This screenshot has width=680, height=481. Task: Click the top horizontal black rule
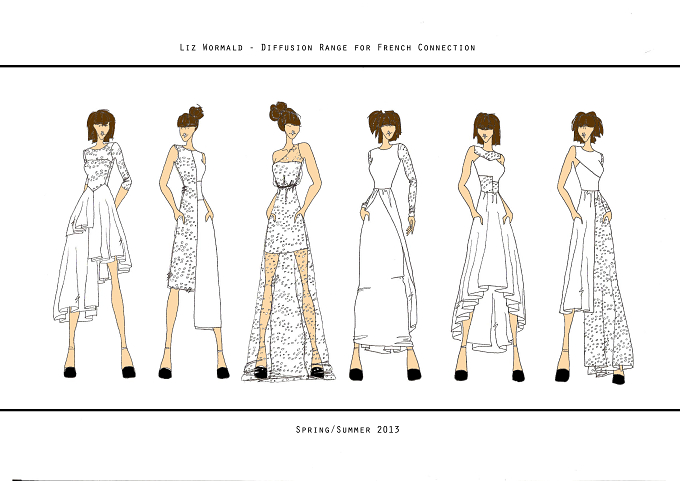340,66
